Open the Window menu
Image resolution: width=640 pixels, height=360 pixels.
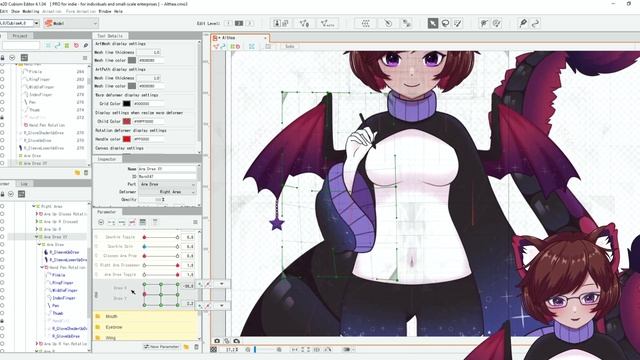click(x=105, y=11)
